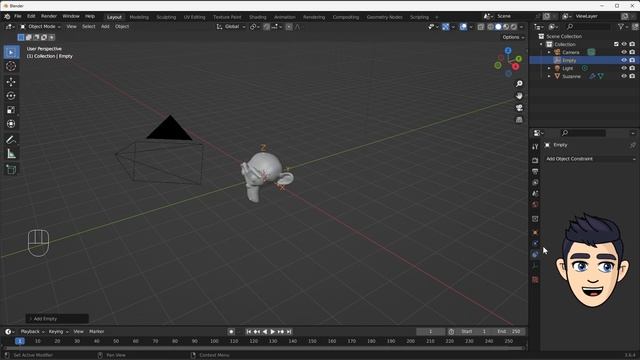
Task: Click the outliner search field
Action: coord(588,27)
